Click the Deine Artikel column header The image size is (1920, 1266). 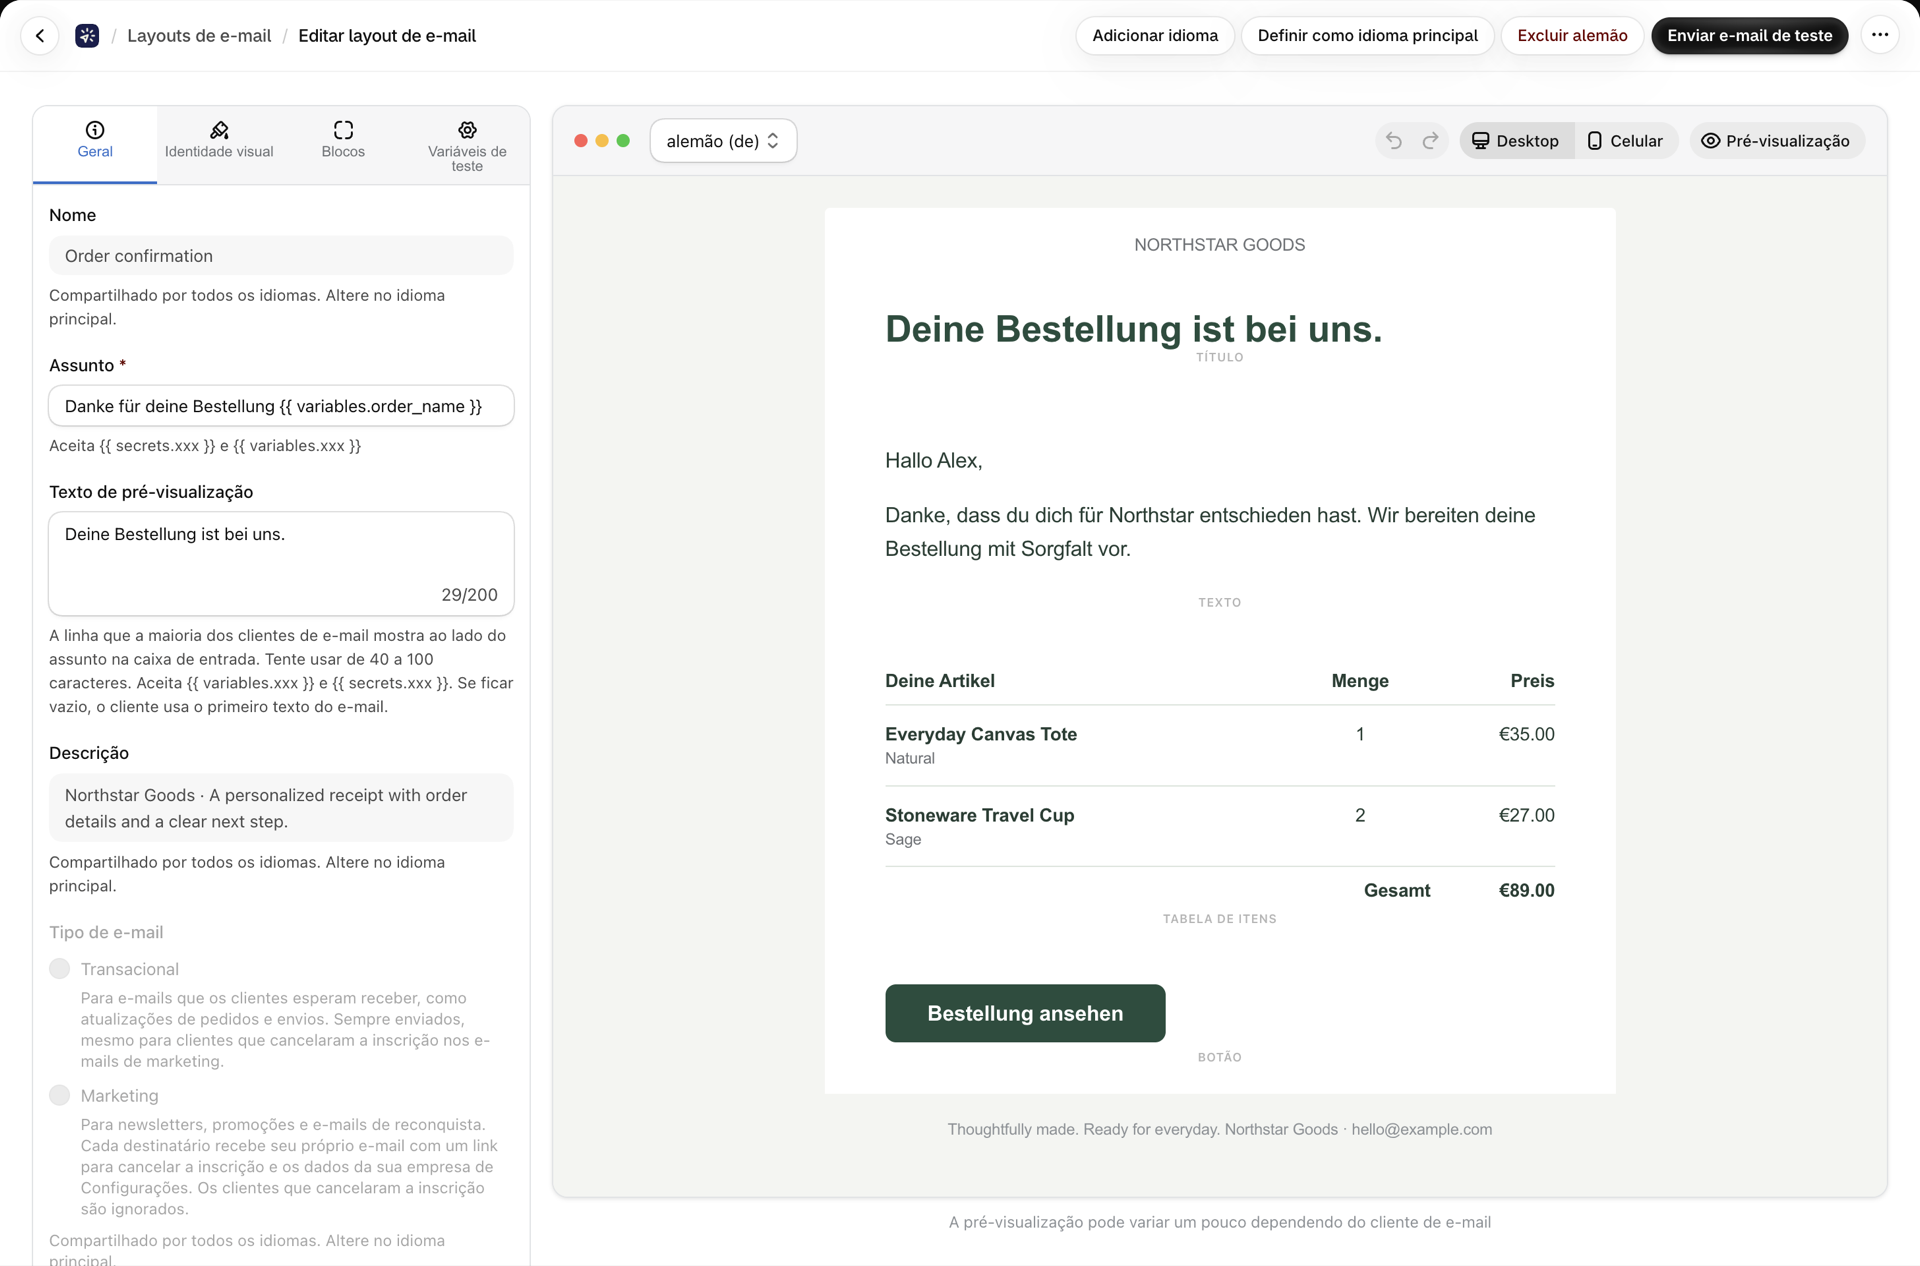click(939, 681)
